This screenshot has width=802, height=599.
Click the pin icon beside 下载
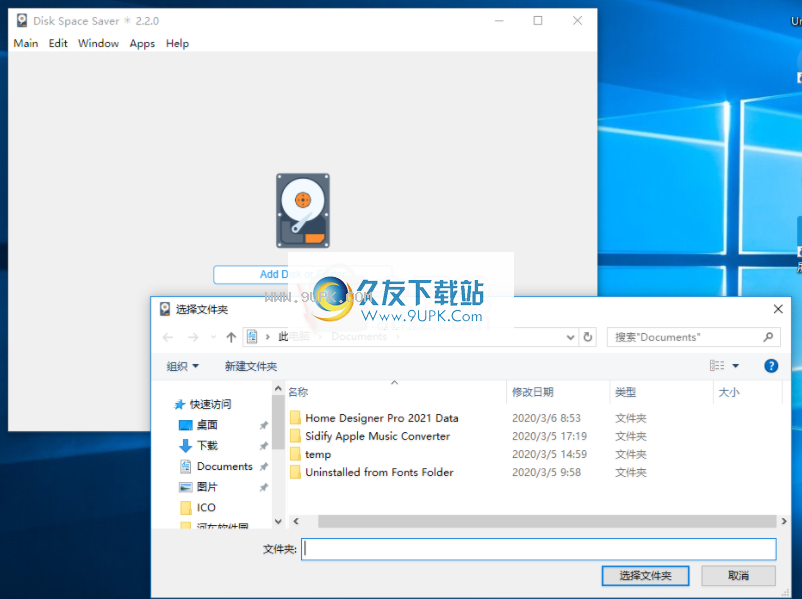(263, 446)
